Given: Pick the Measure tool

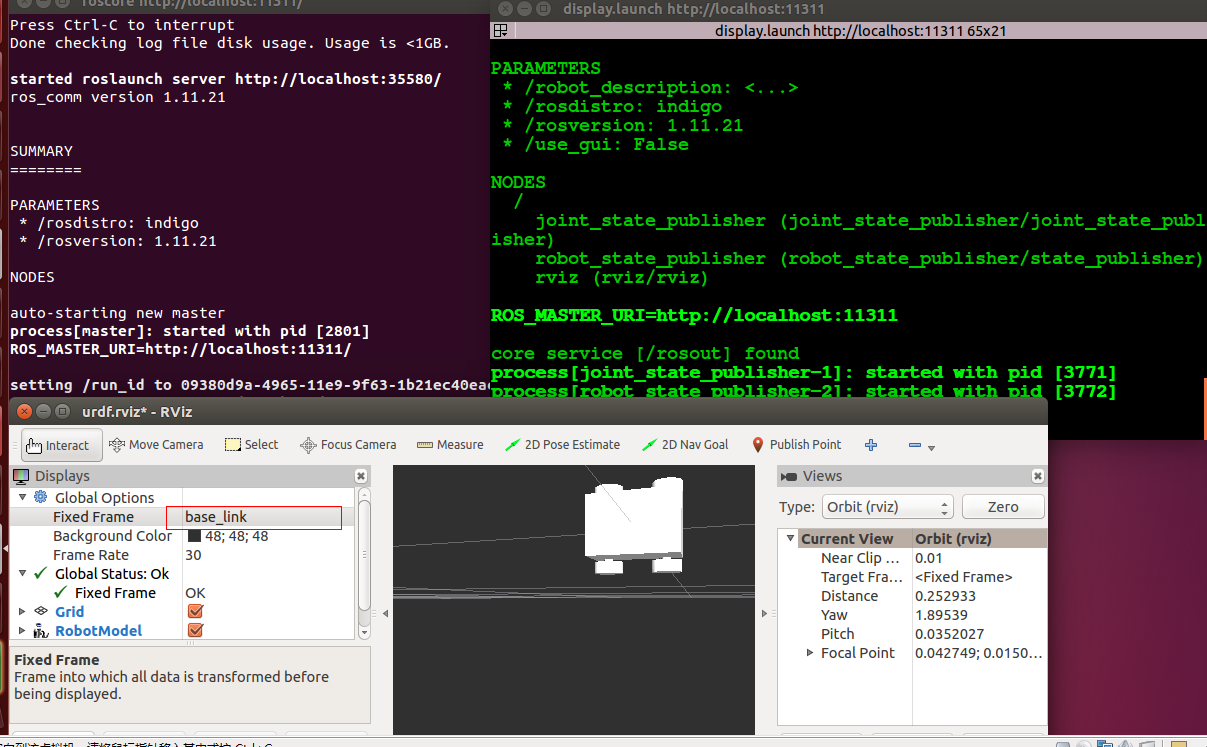Looking at the screenshot, I should click(x=450, y=445).
